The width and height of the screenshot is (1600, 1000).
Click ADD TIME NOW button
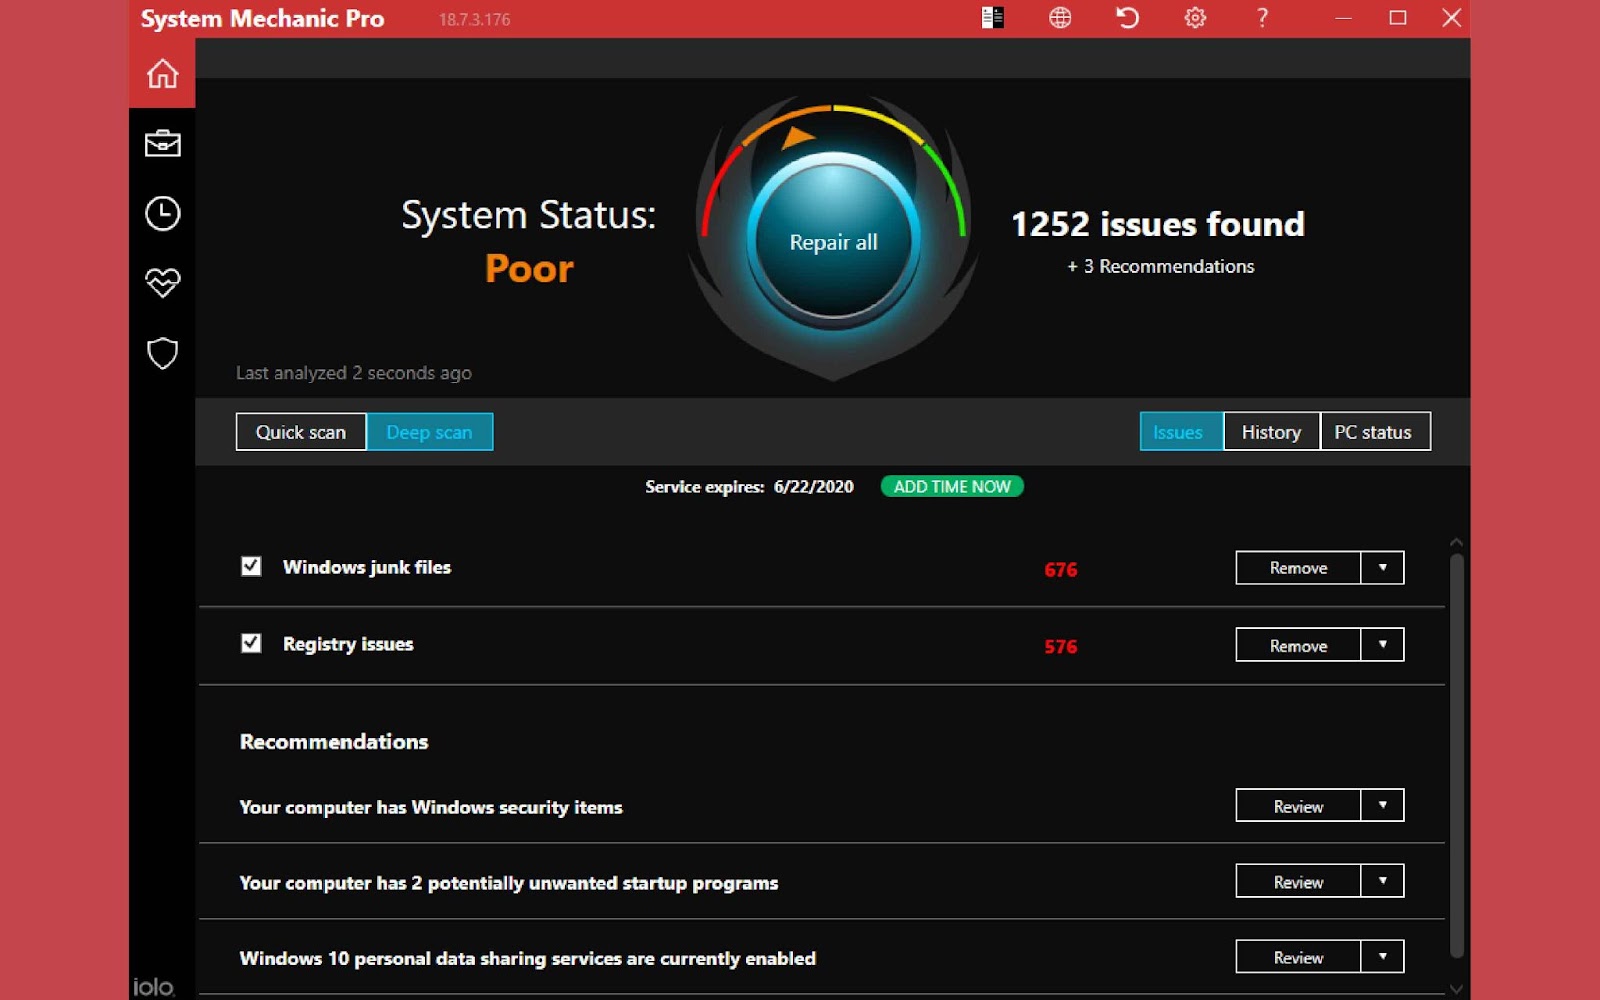click(952, 487)
